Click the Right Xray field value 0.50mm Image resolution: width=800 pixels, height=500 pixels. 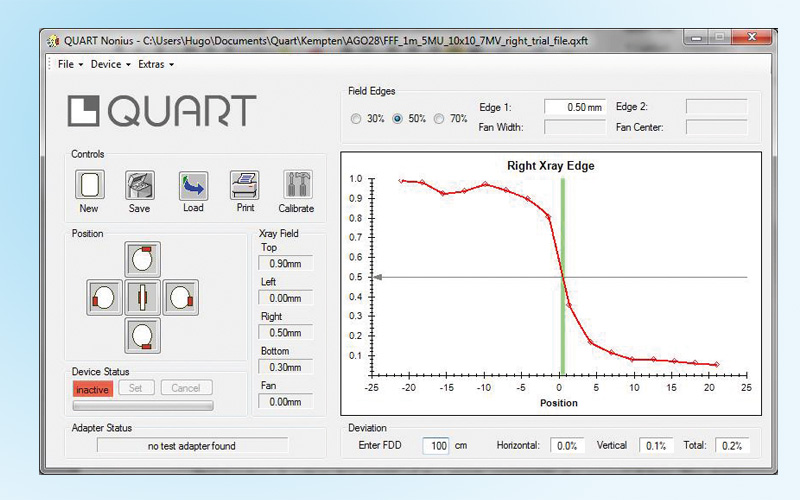[286, 333]
